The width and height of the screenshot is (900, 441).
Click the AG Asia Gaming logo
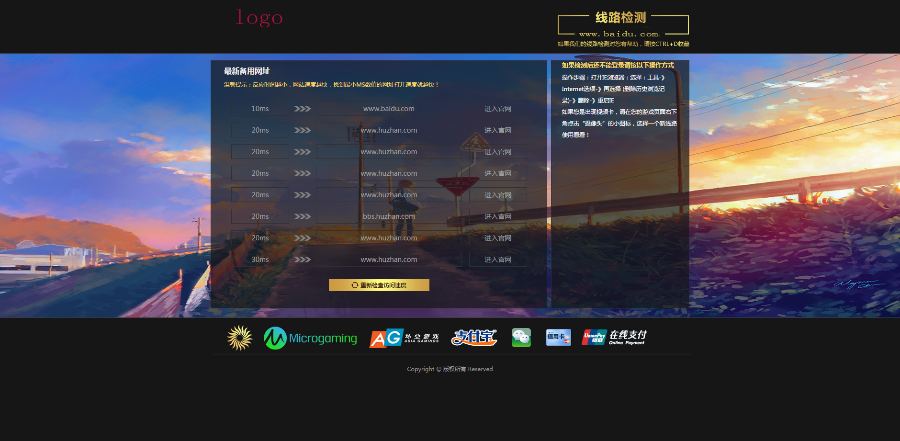point(404,338)
